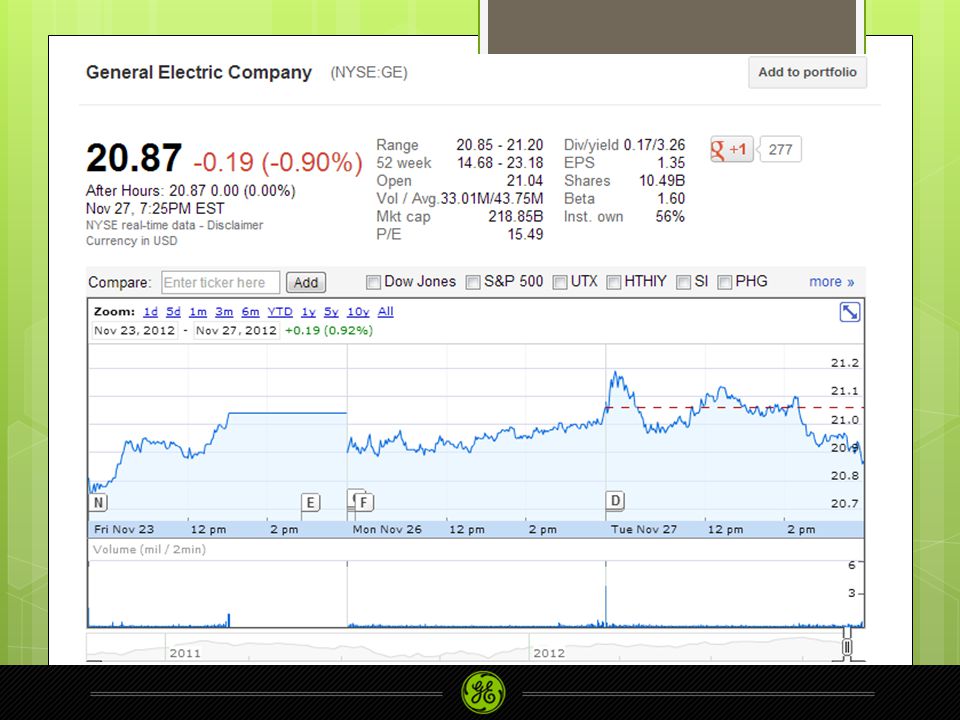
Task: Click the Mon Nov 26 axis label
Action: pos(387,529)
